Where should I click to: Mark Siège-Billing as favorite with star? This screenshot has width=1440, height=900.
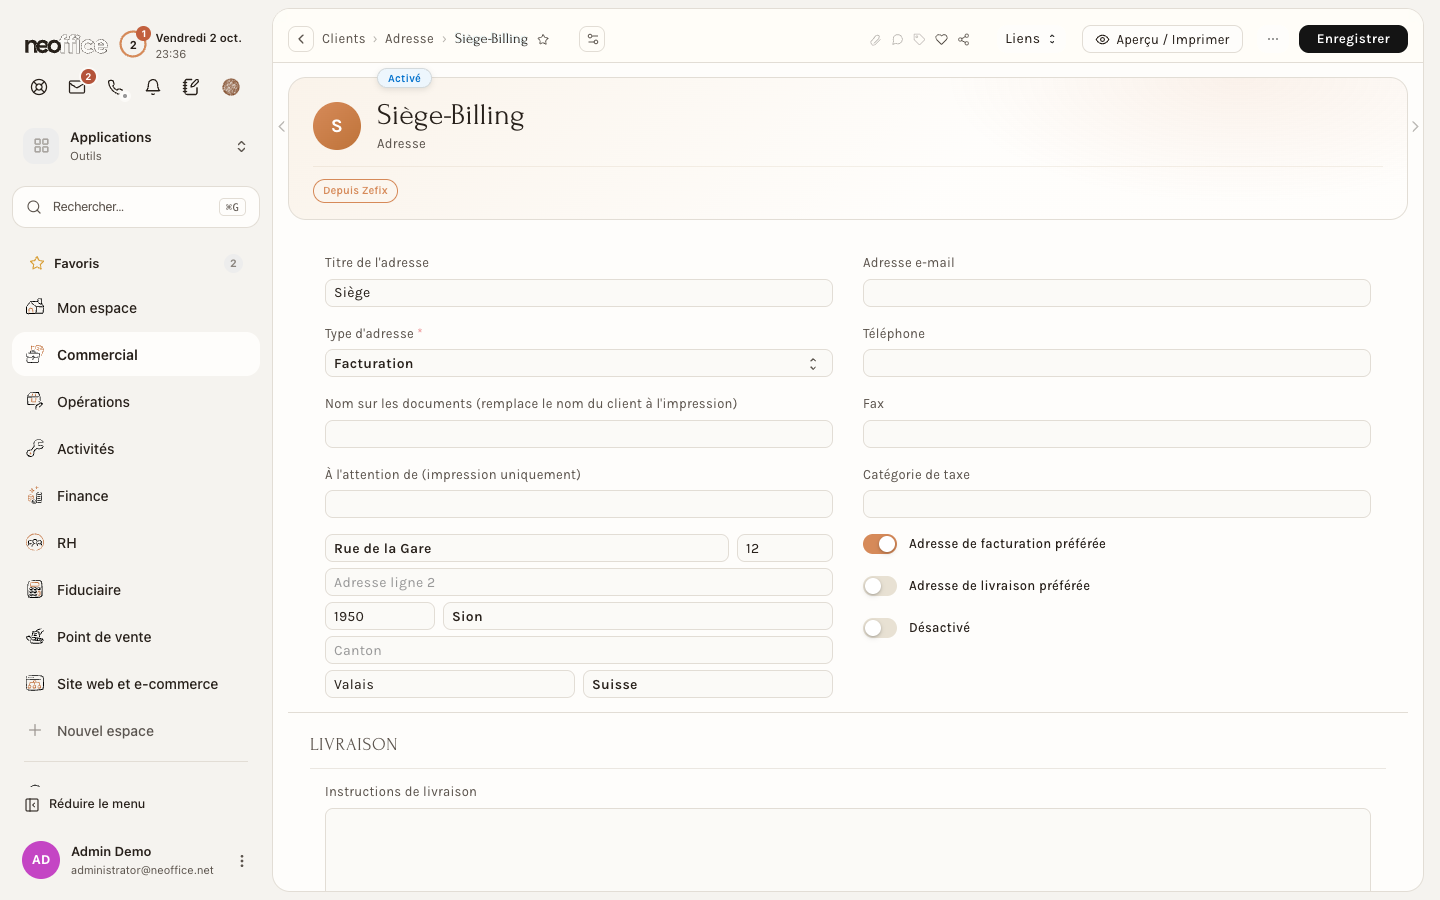543,39
